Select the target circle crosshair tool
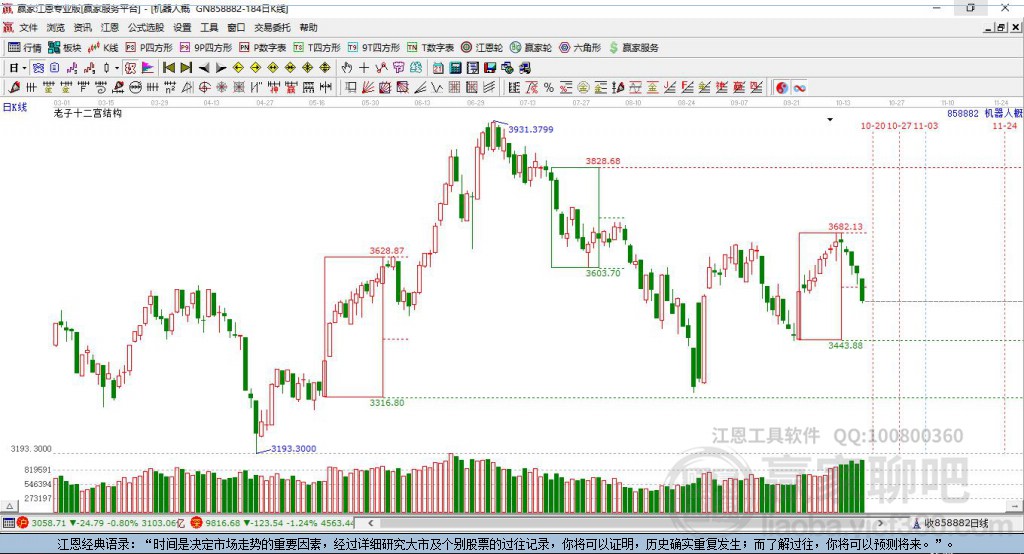This screenshot has width=1024, height=554. pyautogui.click(x=204, y=88)
